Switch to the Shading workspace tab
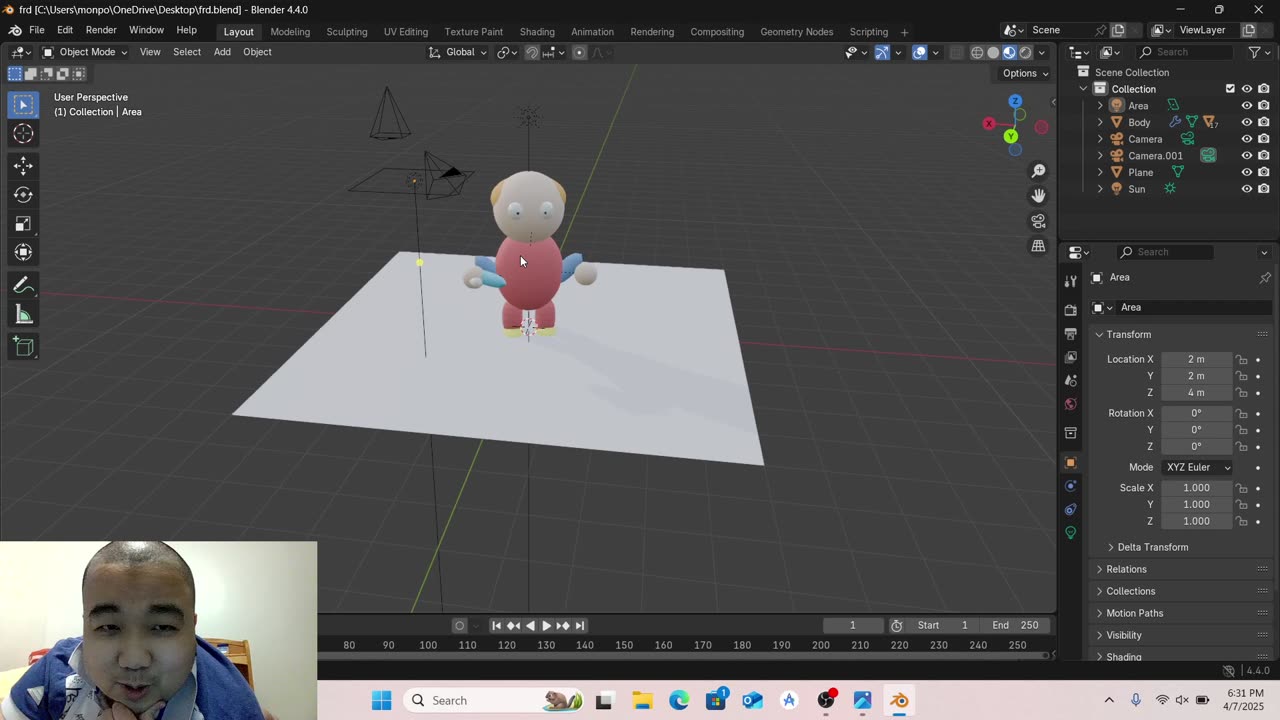This screenshot has height=720, width=1280. pyautogui.click(x=537, y=31)
